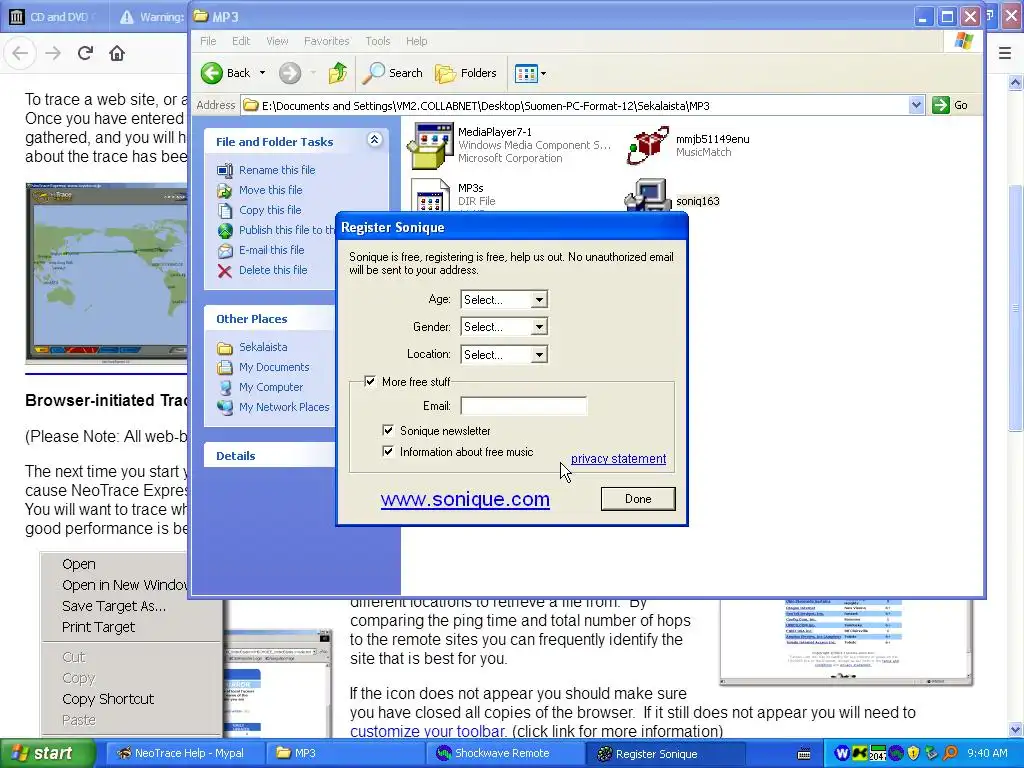Click the blue W tray icon
This screenshot has height=768, width=1024.
tap(842, 753)
